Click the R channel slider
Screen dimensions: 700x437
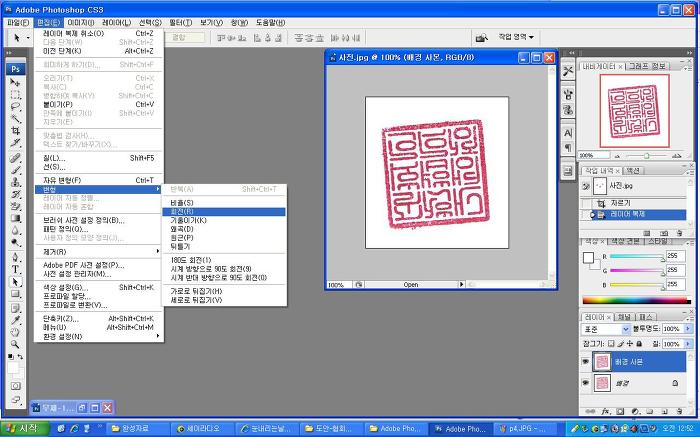638,256
